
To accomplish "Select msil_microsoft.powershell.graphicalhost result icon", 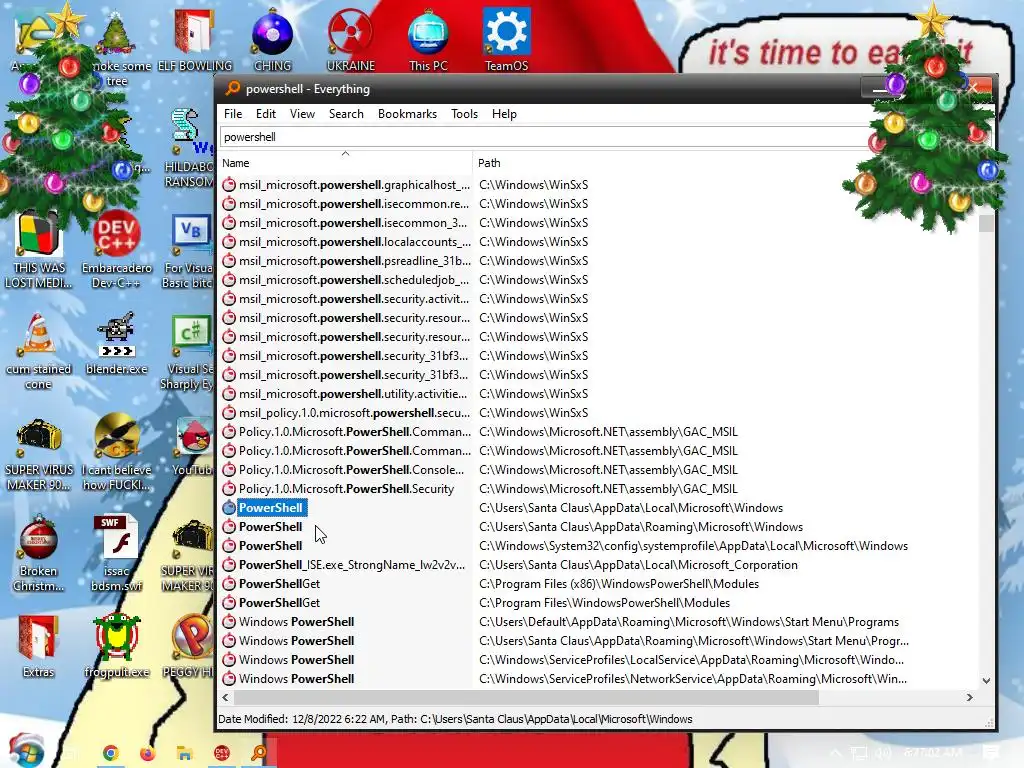I will pos(229,185).
